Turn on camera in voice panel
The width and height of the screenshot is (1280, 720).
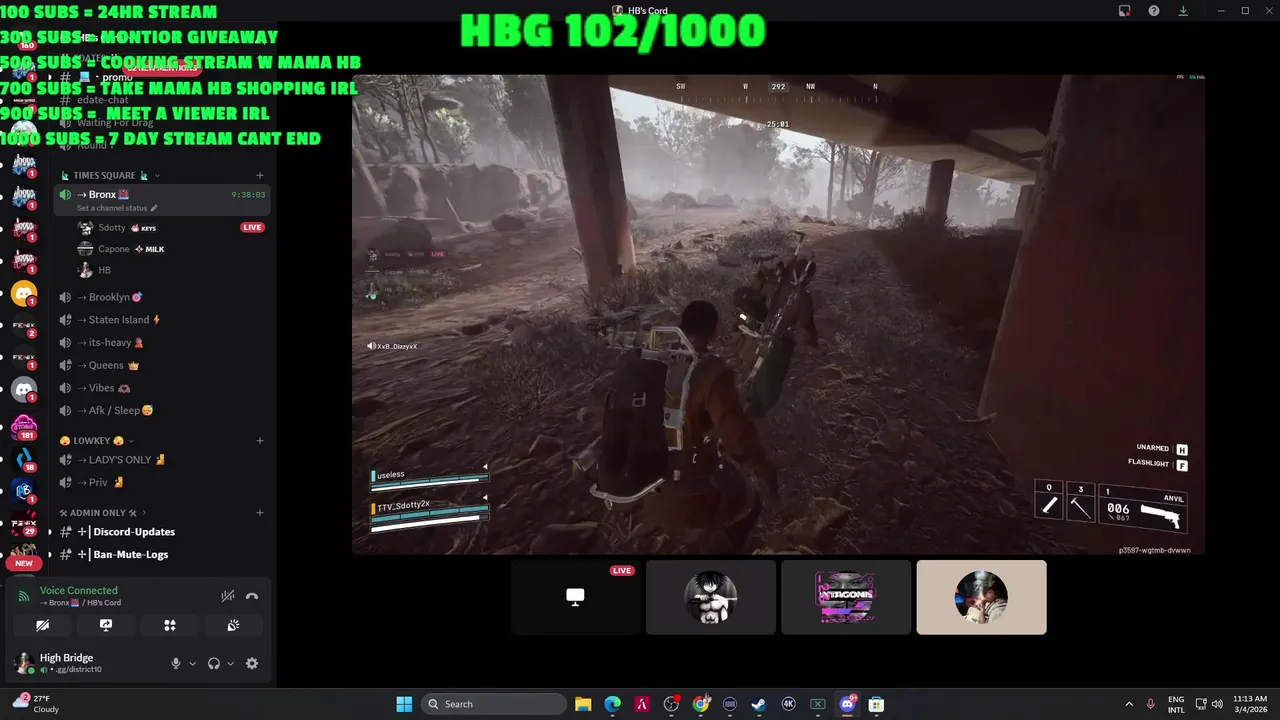(42, 625)
